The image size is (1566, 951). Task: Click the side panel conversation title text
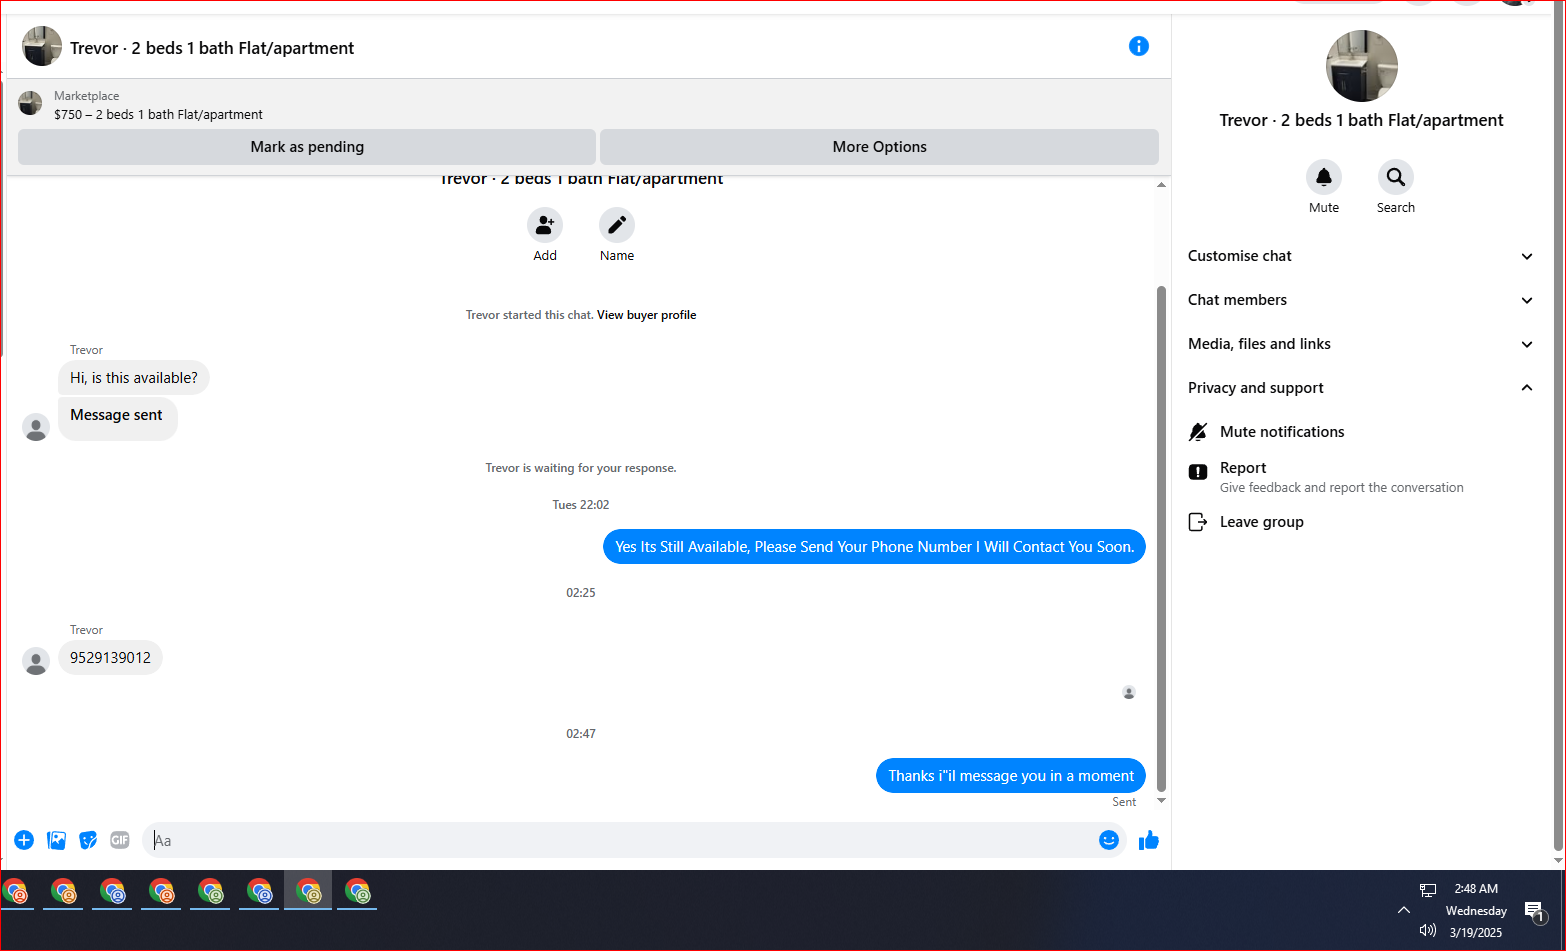[1361, 120]
